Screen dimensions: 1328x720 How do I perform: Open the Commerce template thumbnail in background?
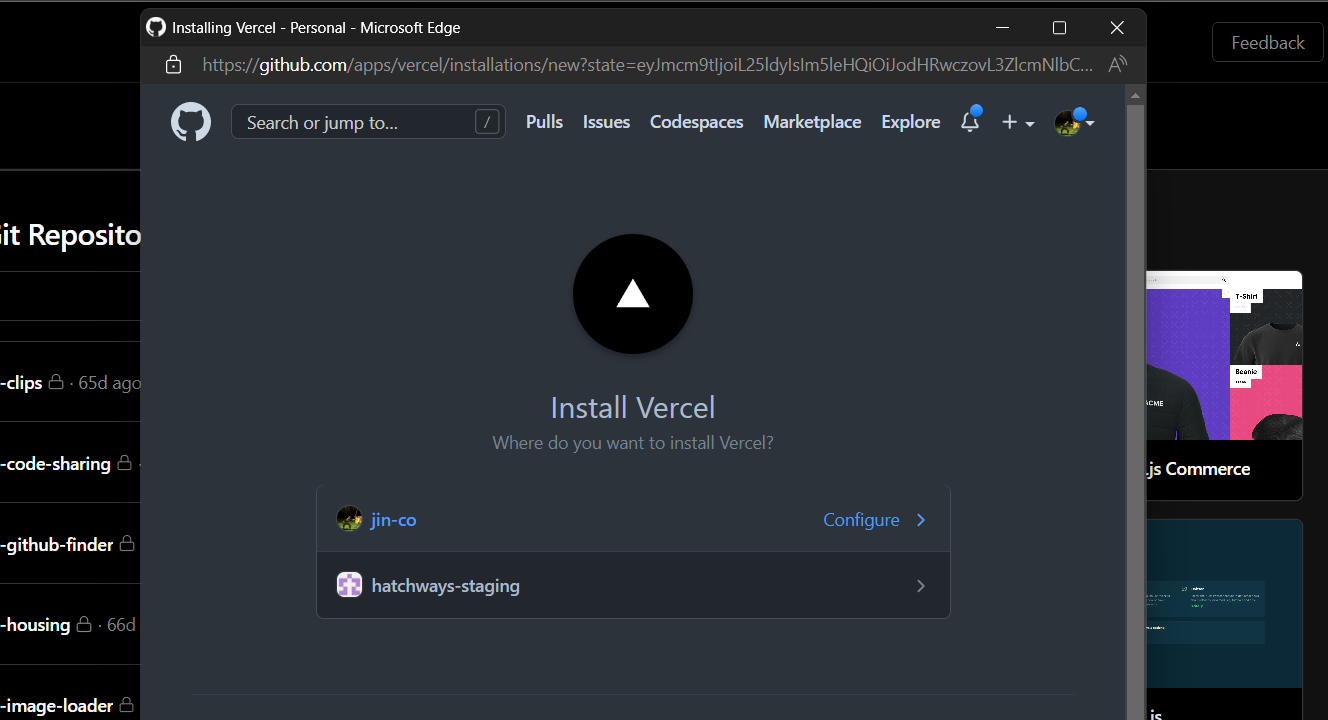click(x=1225, y=355)
